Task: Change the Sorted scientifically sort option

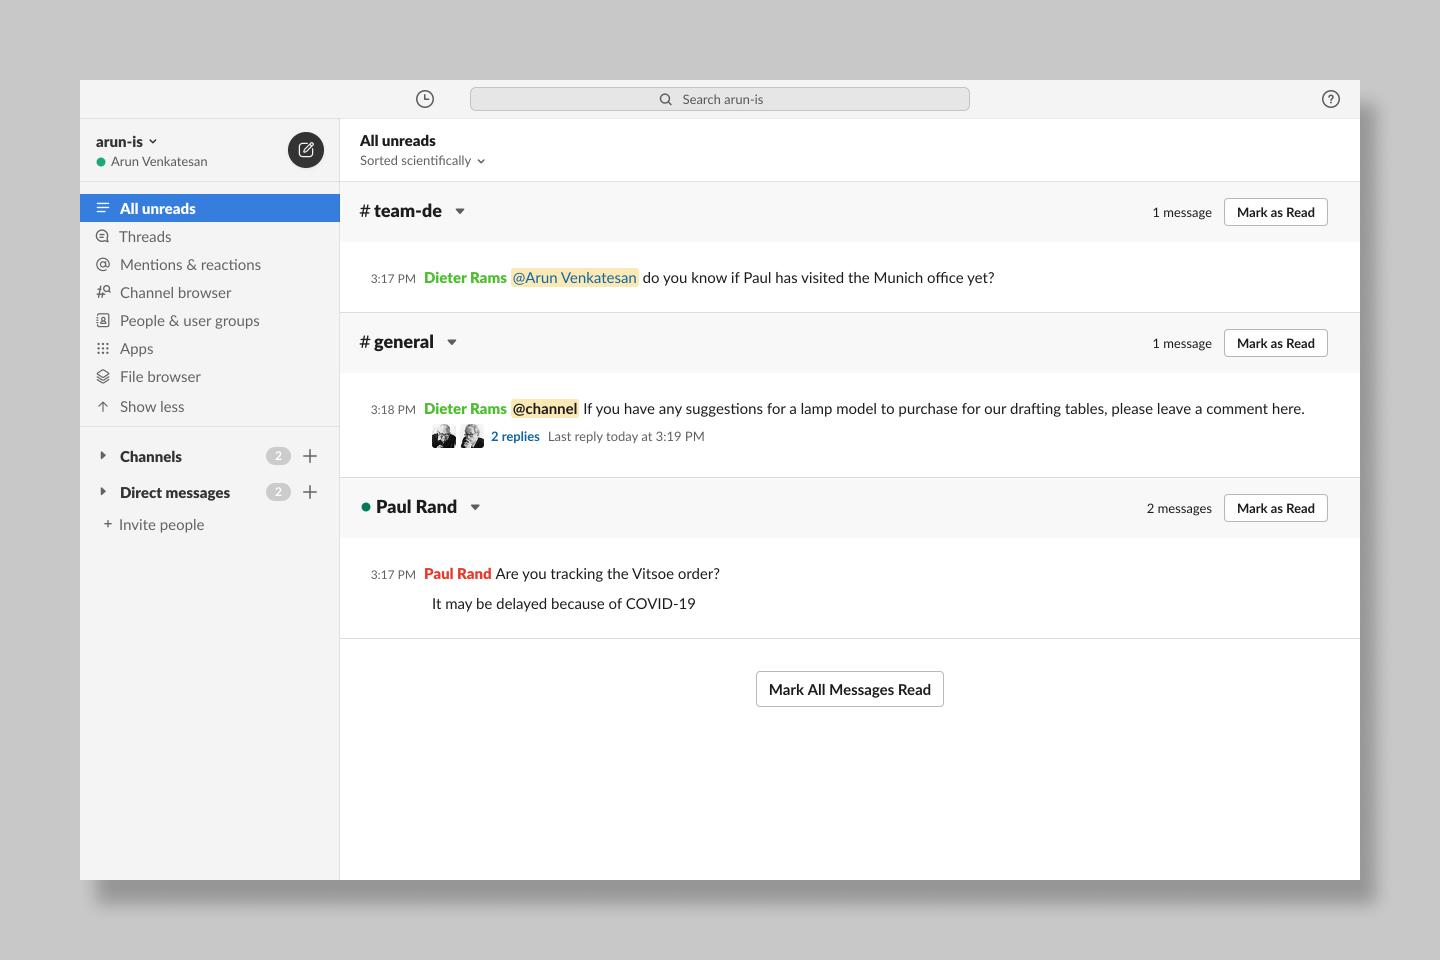Action: [422, 161]
